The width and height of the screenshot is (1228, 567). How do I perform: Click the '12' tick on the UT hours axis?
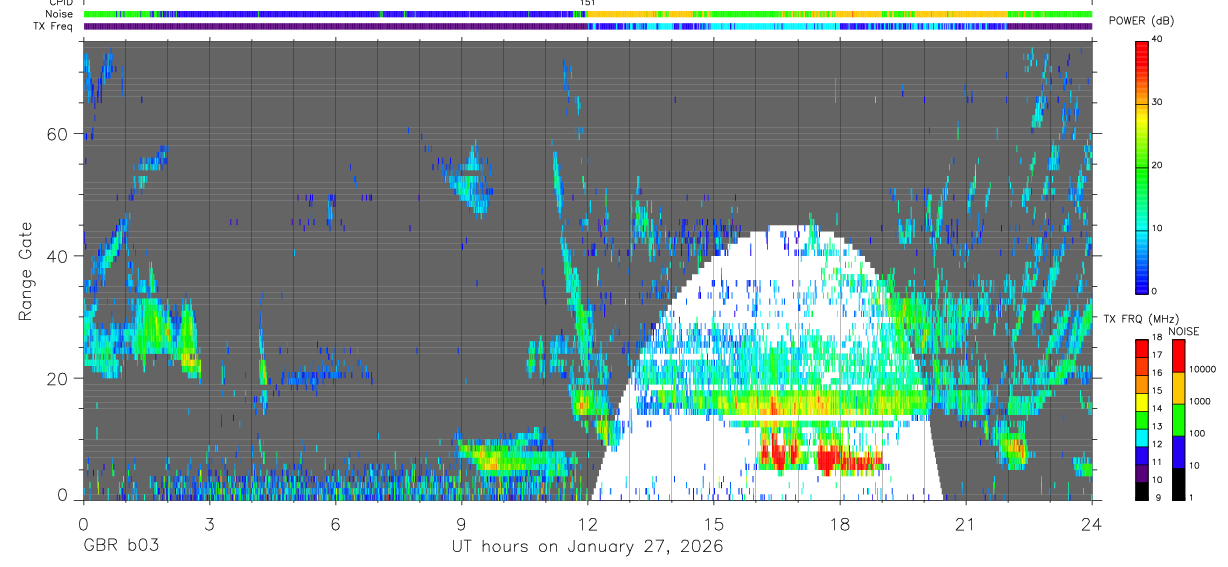pyautogui.click(x=588, y=523)
